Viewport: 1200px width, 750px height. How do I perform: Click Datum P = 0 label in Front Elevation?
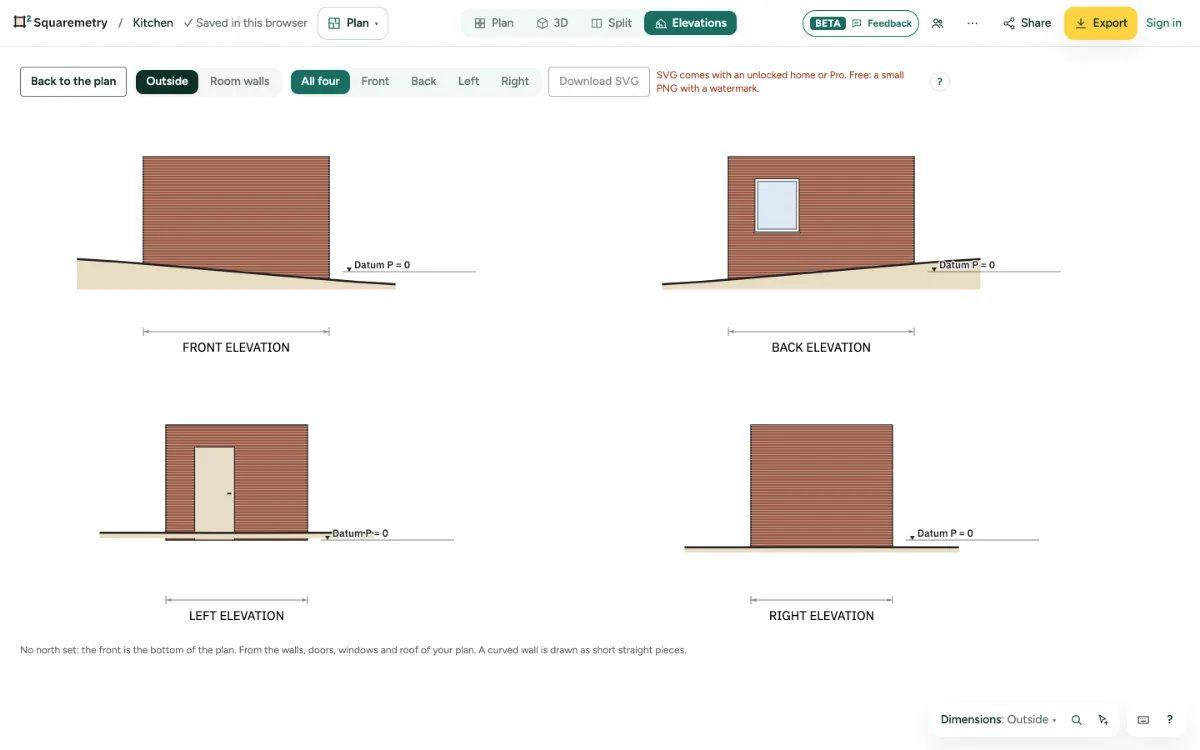[x=382, y=265]
